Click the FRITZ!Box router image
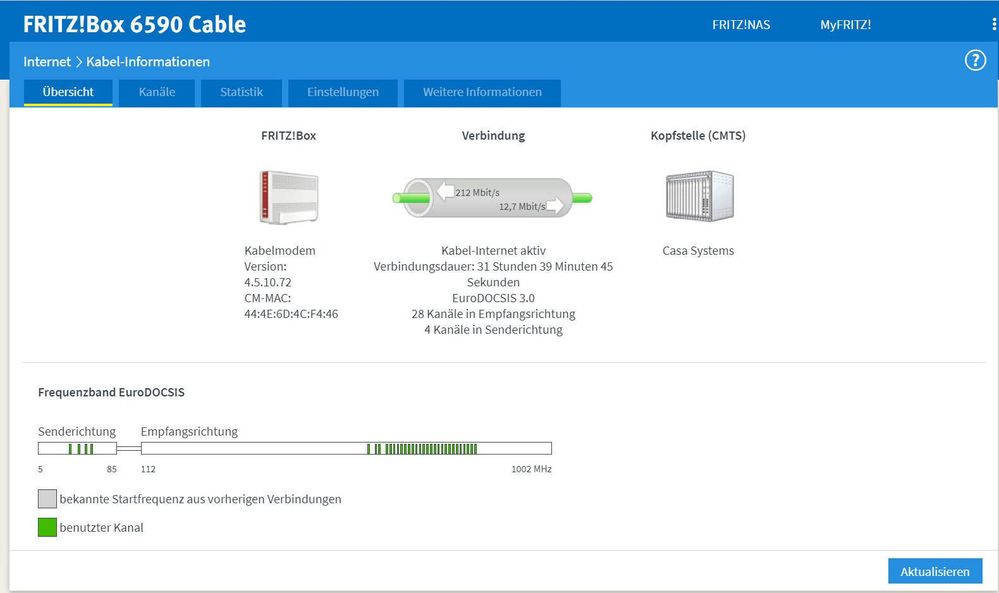Screen dimensions: 999x593 288,197
